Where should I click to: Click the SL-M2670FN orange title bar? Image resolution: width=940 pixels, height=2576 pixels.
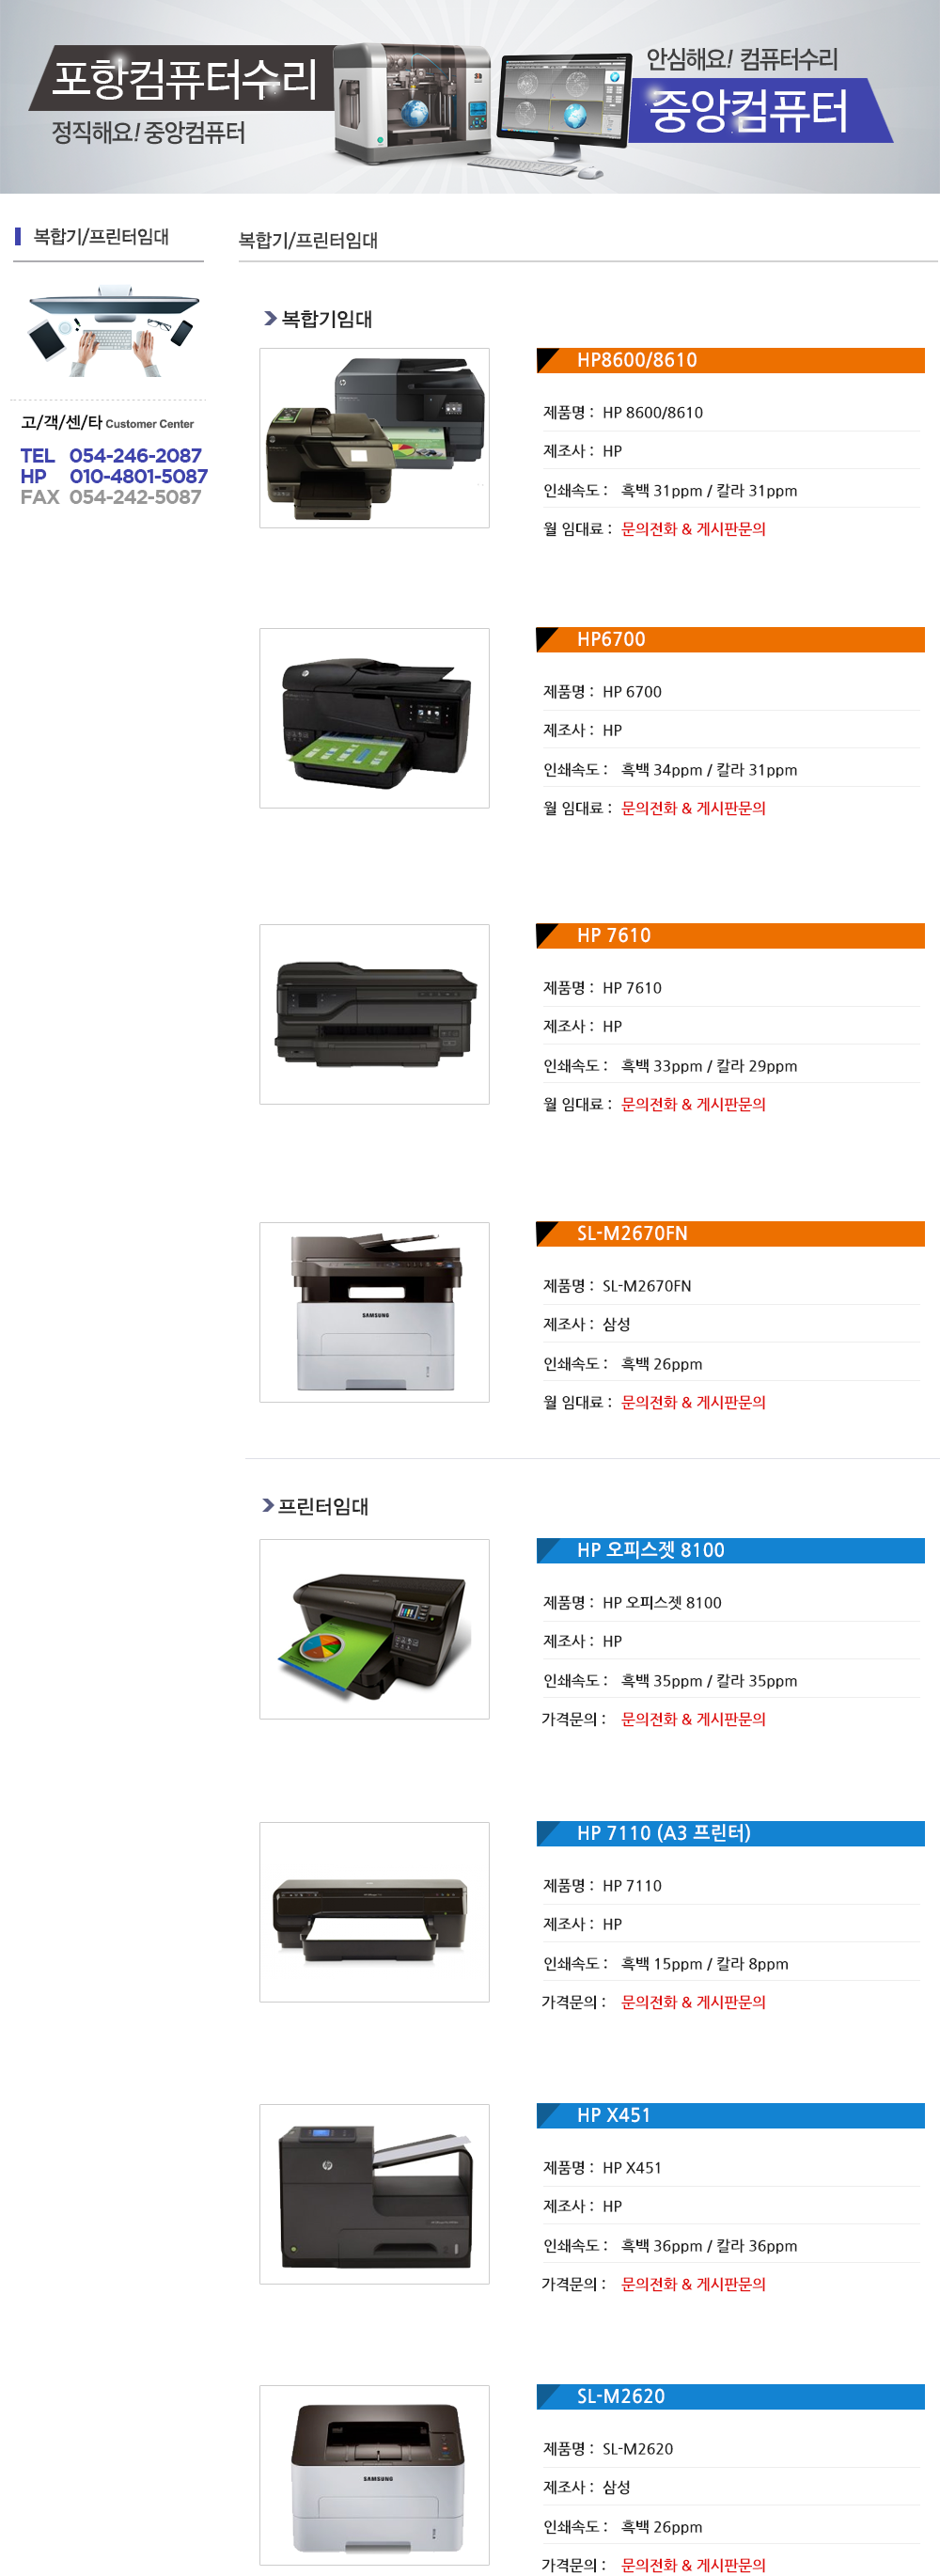pos(730,1234)
